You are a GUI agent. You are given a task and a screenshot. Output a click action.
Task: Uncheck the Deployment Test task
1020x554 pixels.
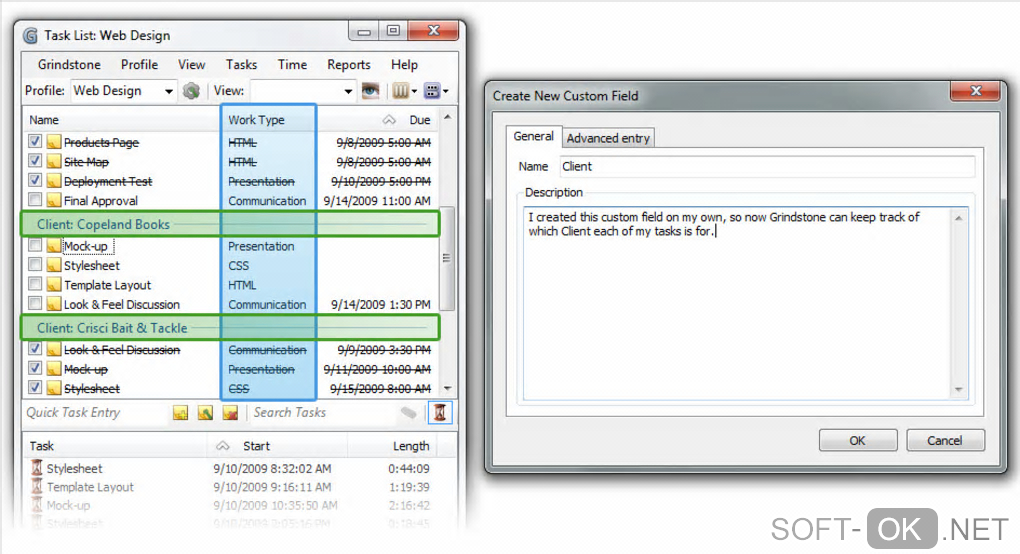(35, 179)
